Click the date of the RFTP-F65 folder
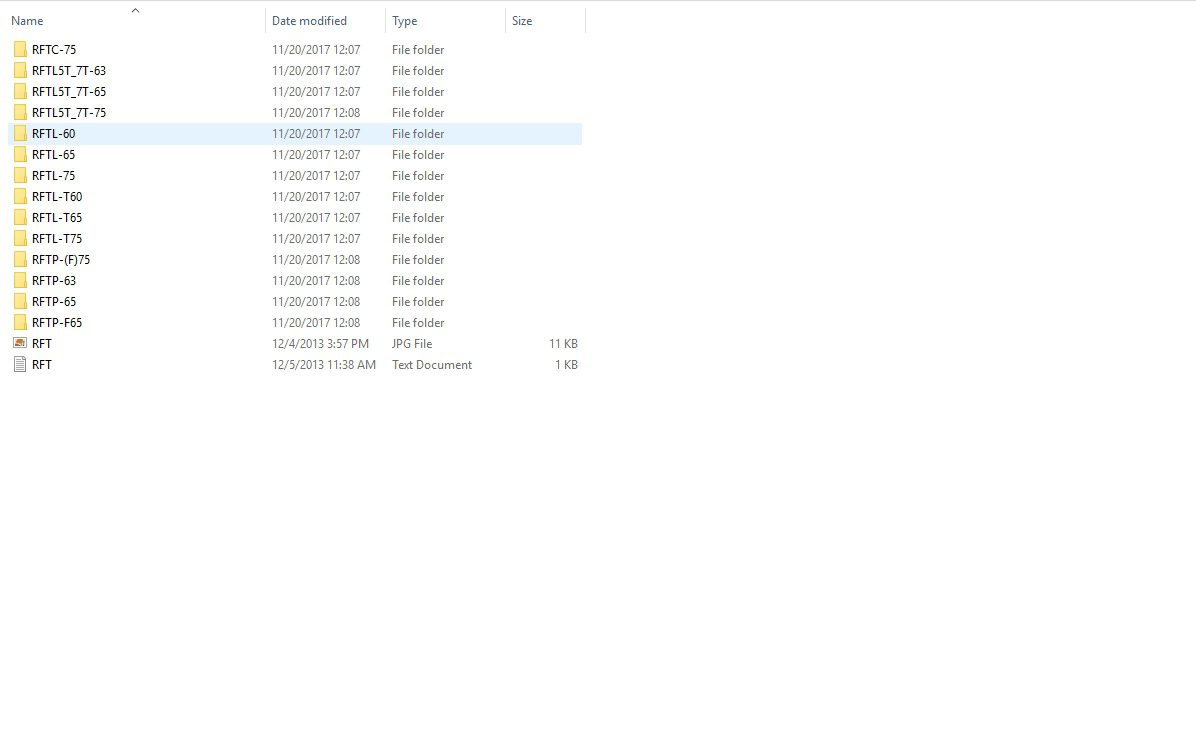Viewport: 1196px width, 738px height. (316, 323)
